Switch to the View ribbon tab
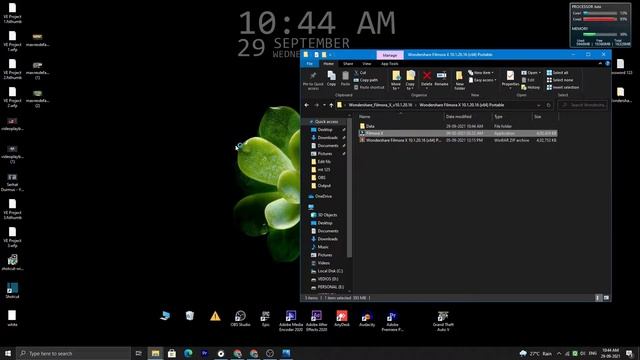 click(367, 64)
